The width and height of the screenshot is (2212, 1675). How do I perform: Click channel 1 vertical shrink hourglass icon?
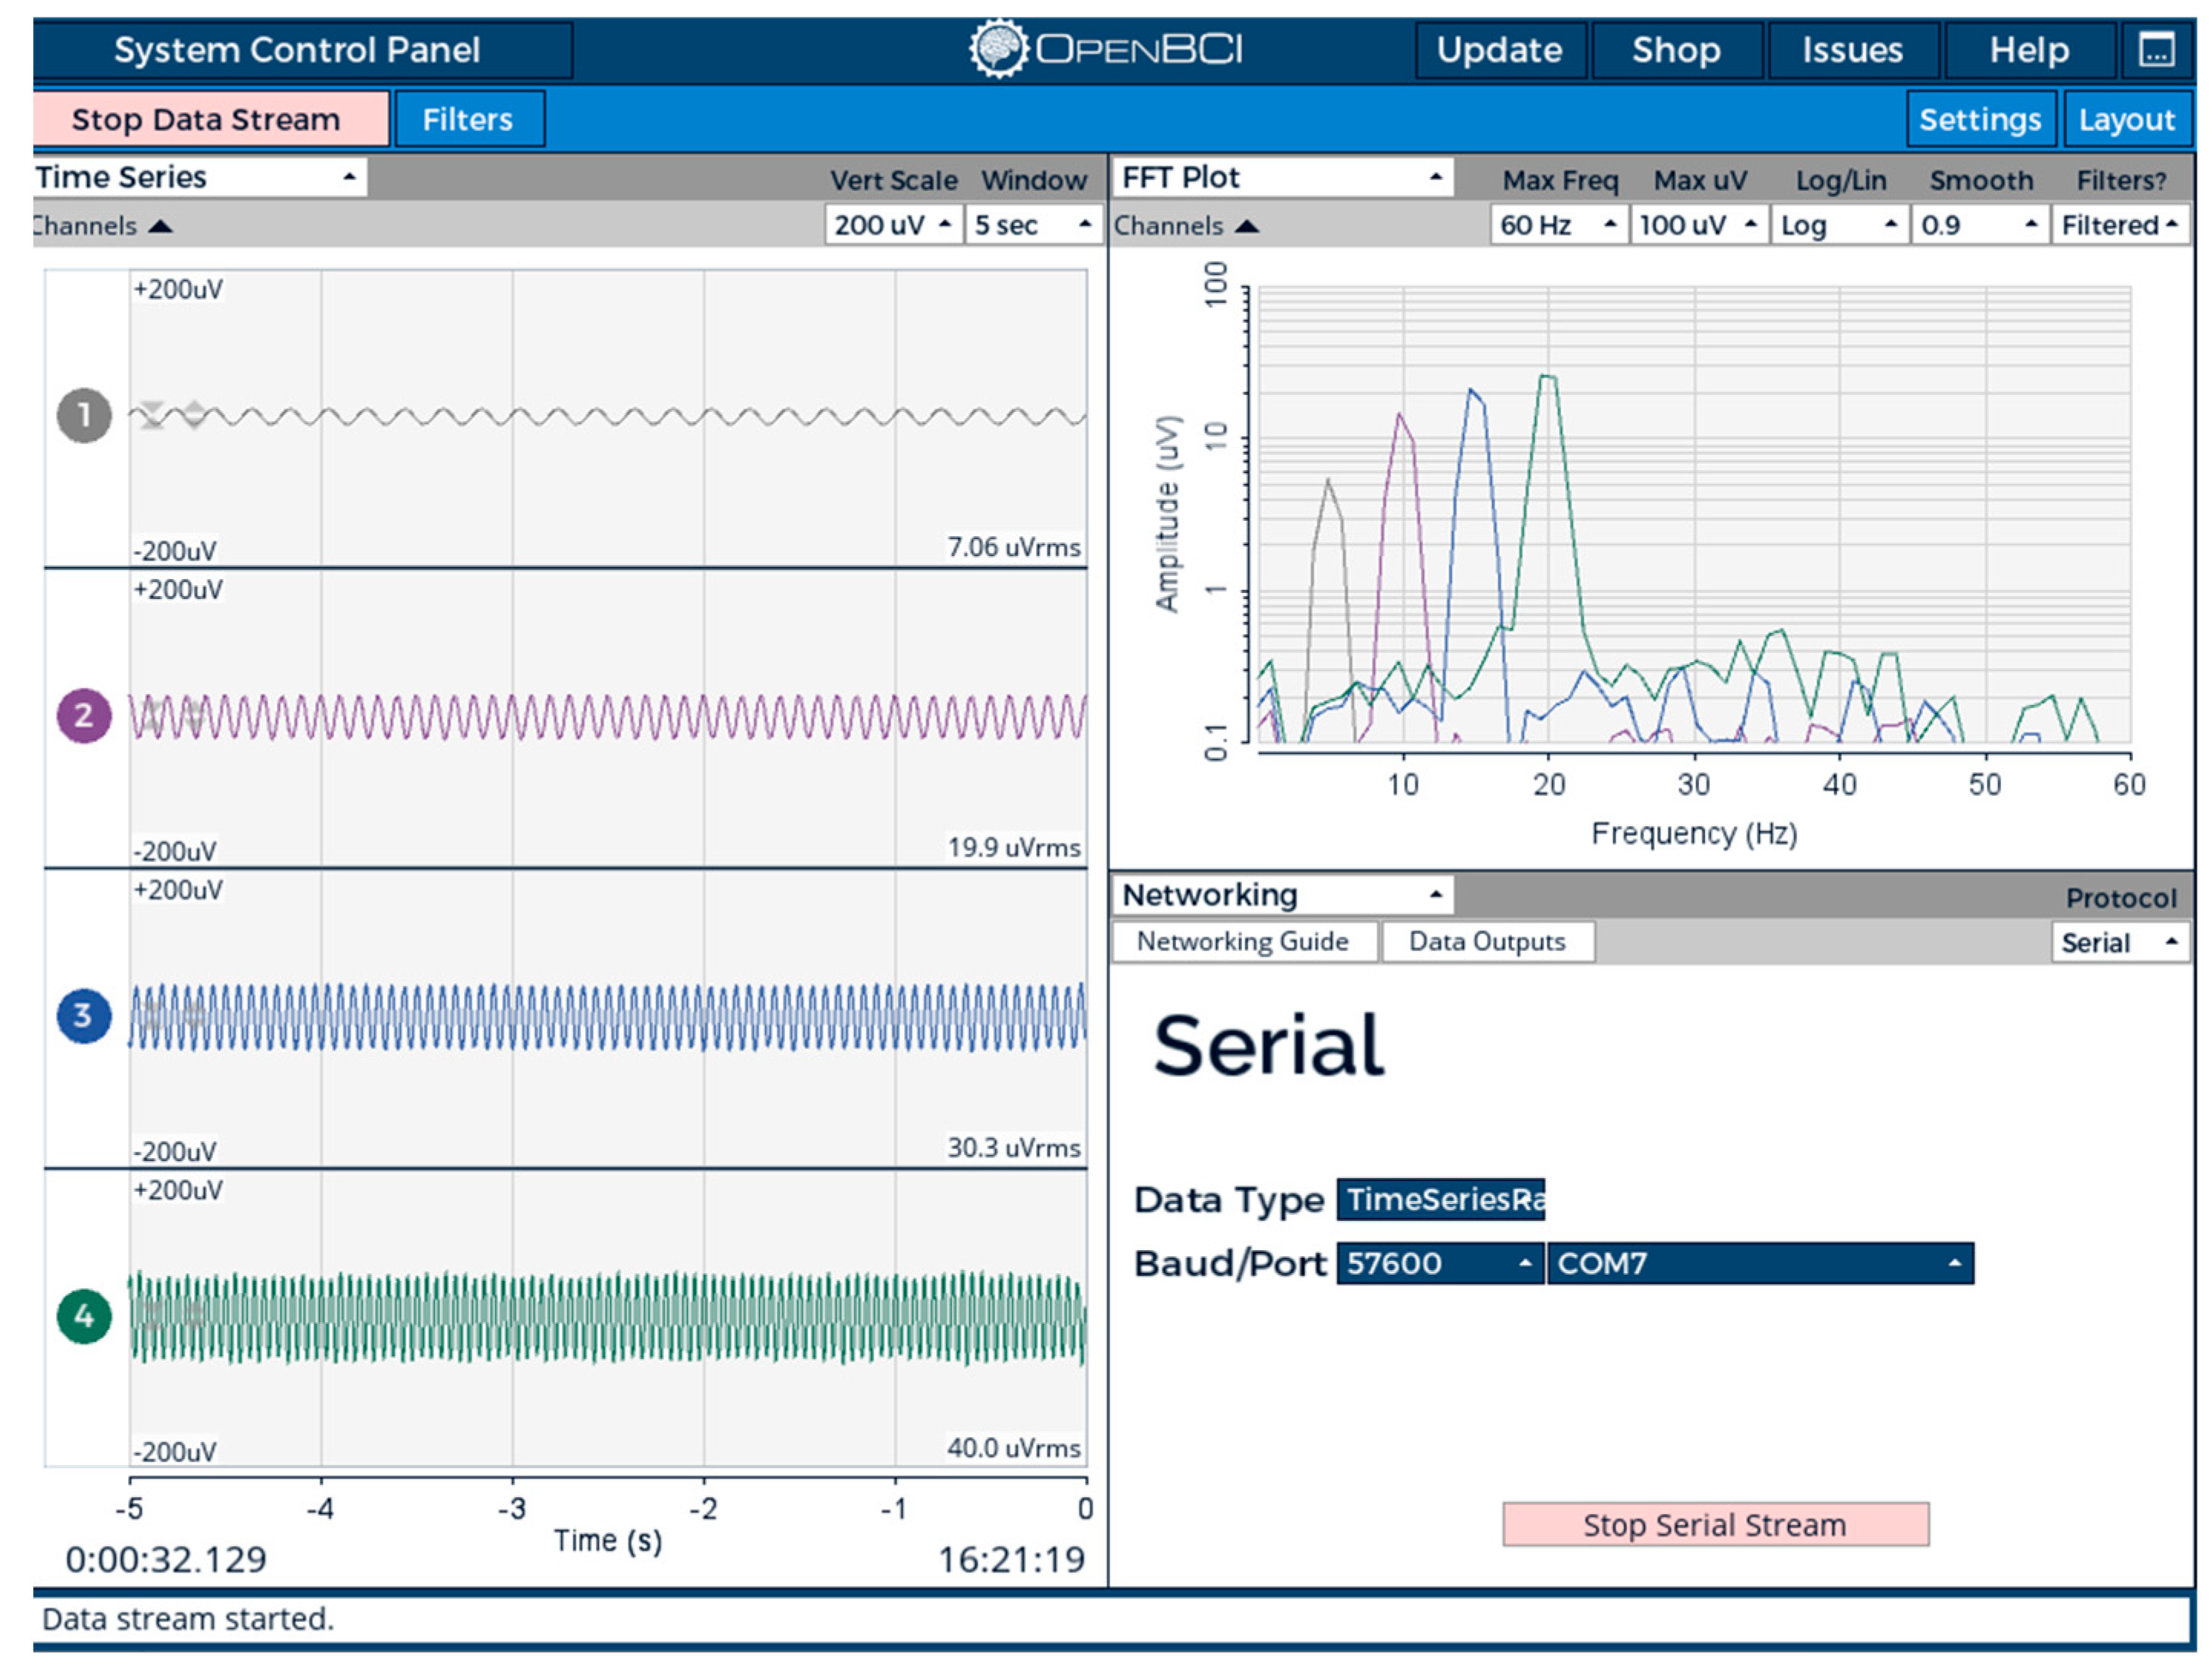pos(152,415)
